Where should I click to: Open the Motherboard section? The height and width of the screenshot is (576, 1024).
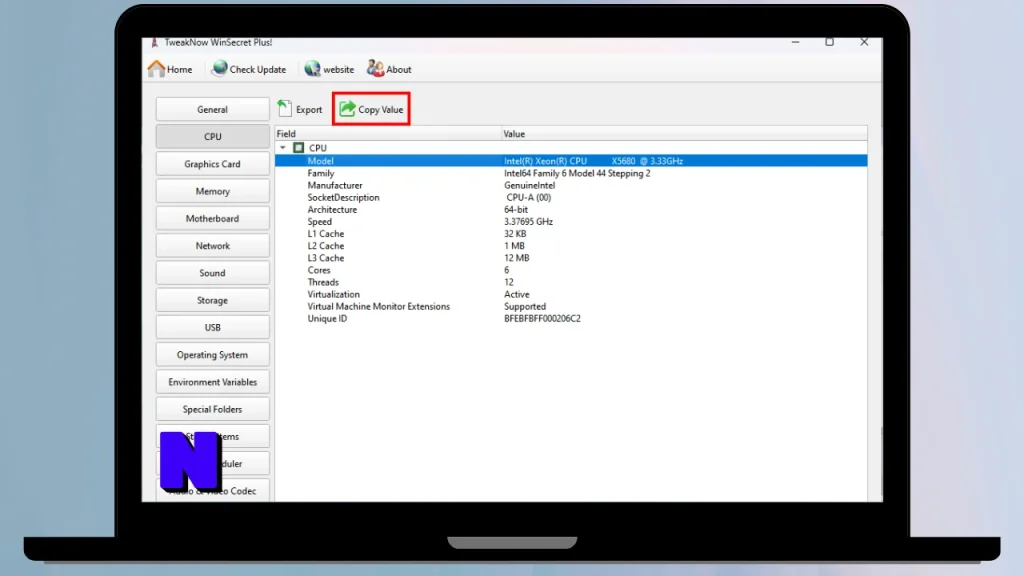point(212,219)
